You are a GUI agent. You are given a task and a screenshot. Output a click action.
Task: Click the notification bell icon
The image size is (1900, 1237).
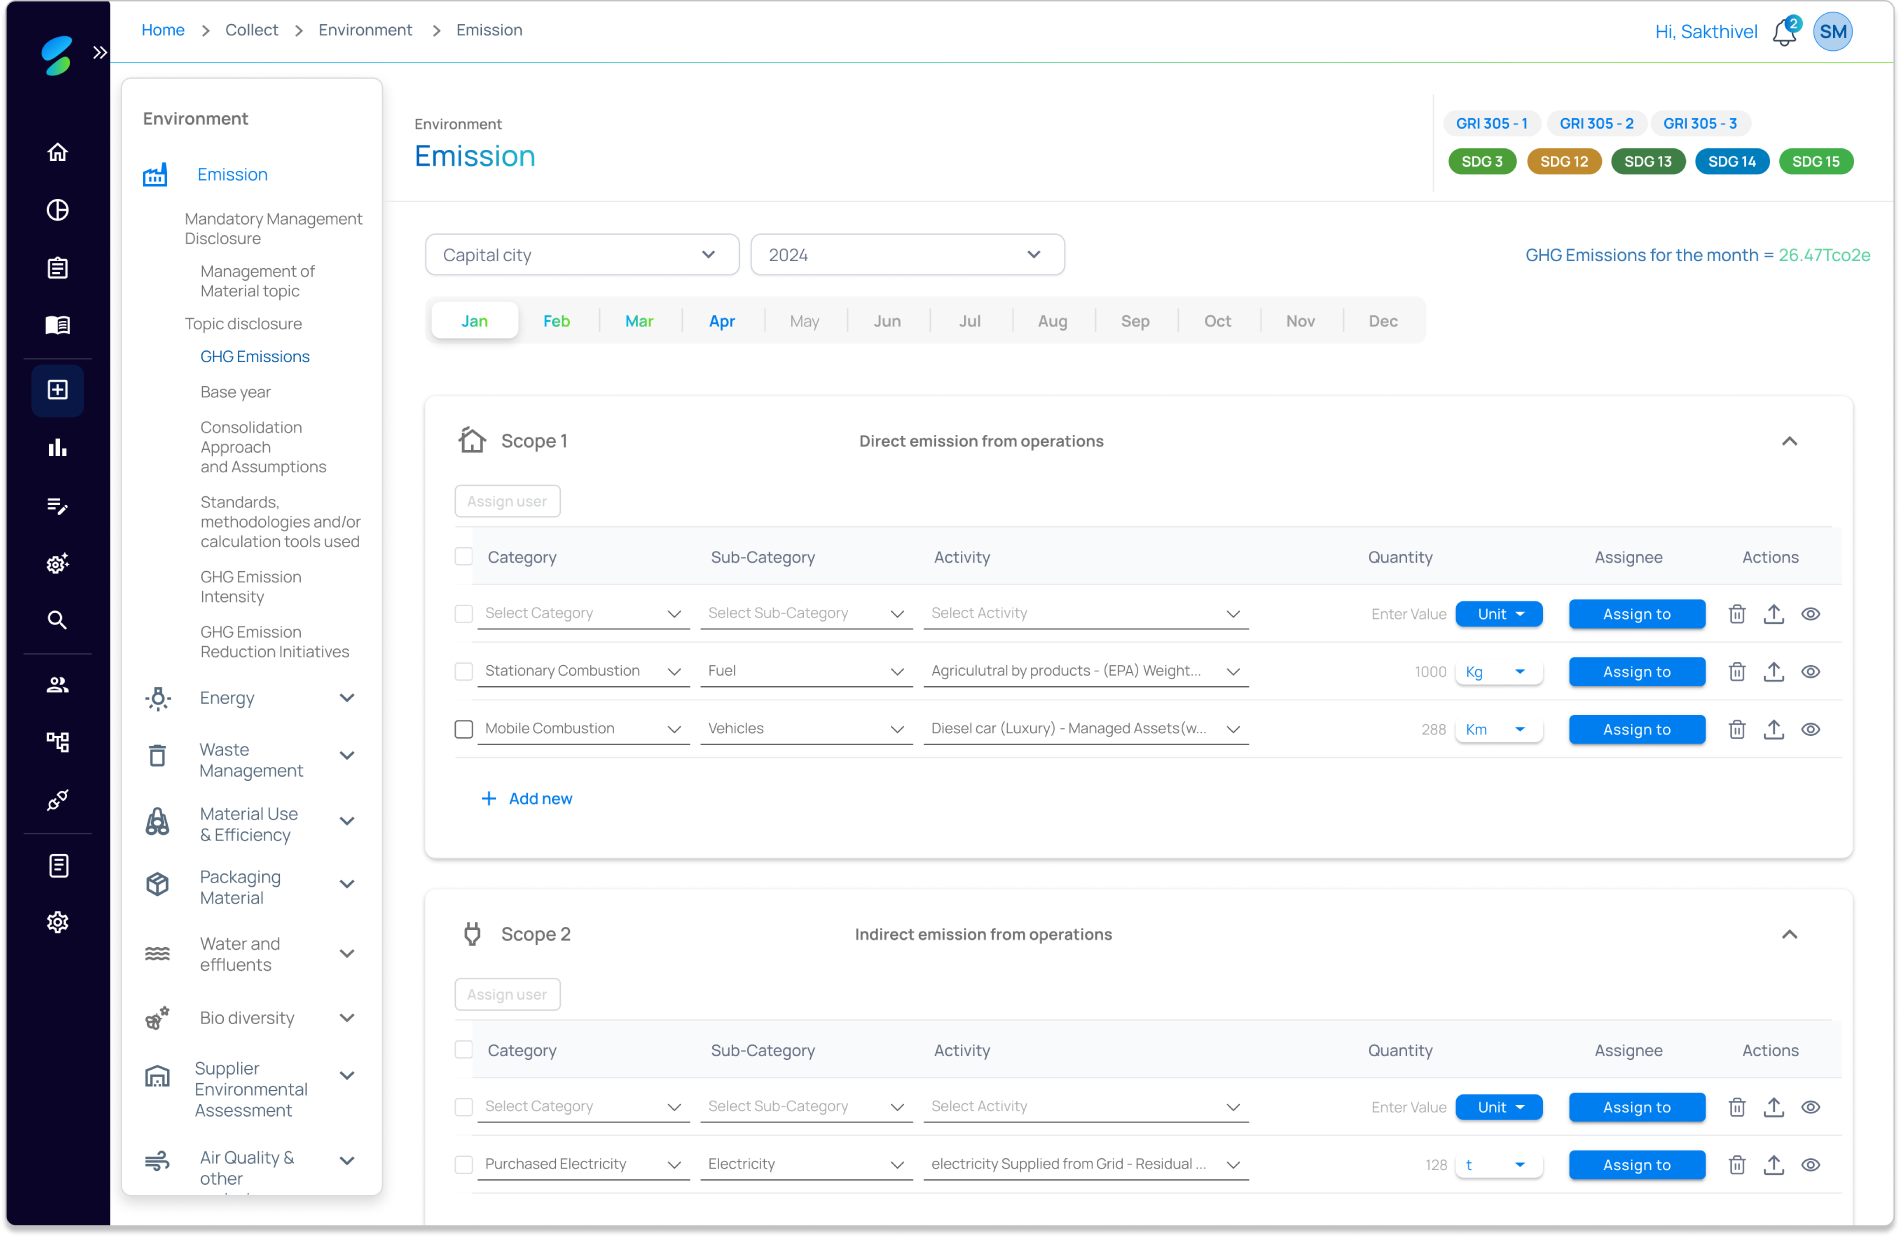pyautogui.click(x=1784, y=33)
